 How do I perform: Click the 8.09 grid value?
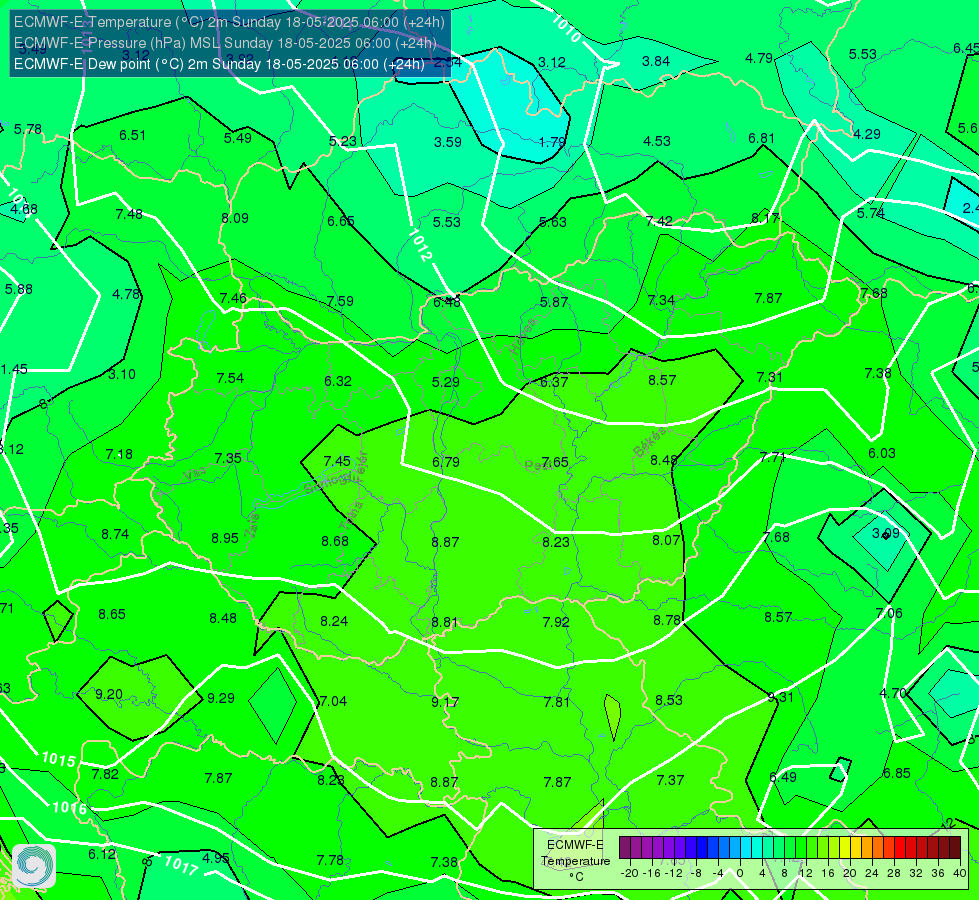[x=235, y=218]
